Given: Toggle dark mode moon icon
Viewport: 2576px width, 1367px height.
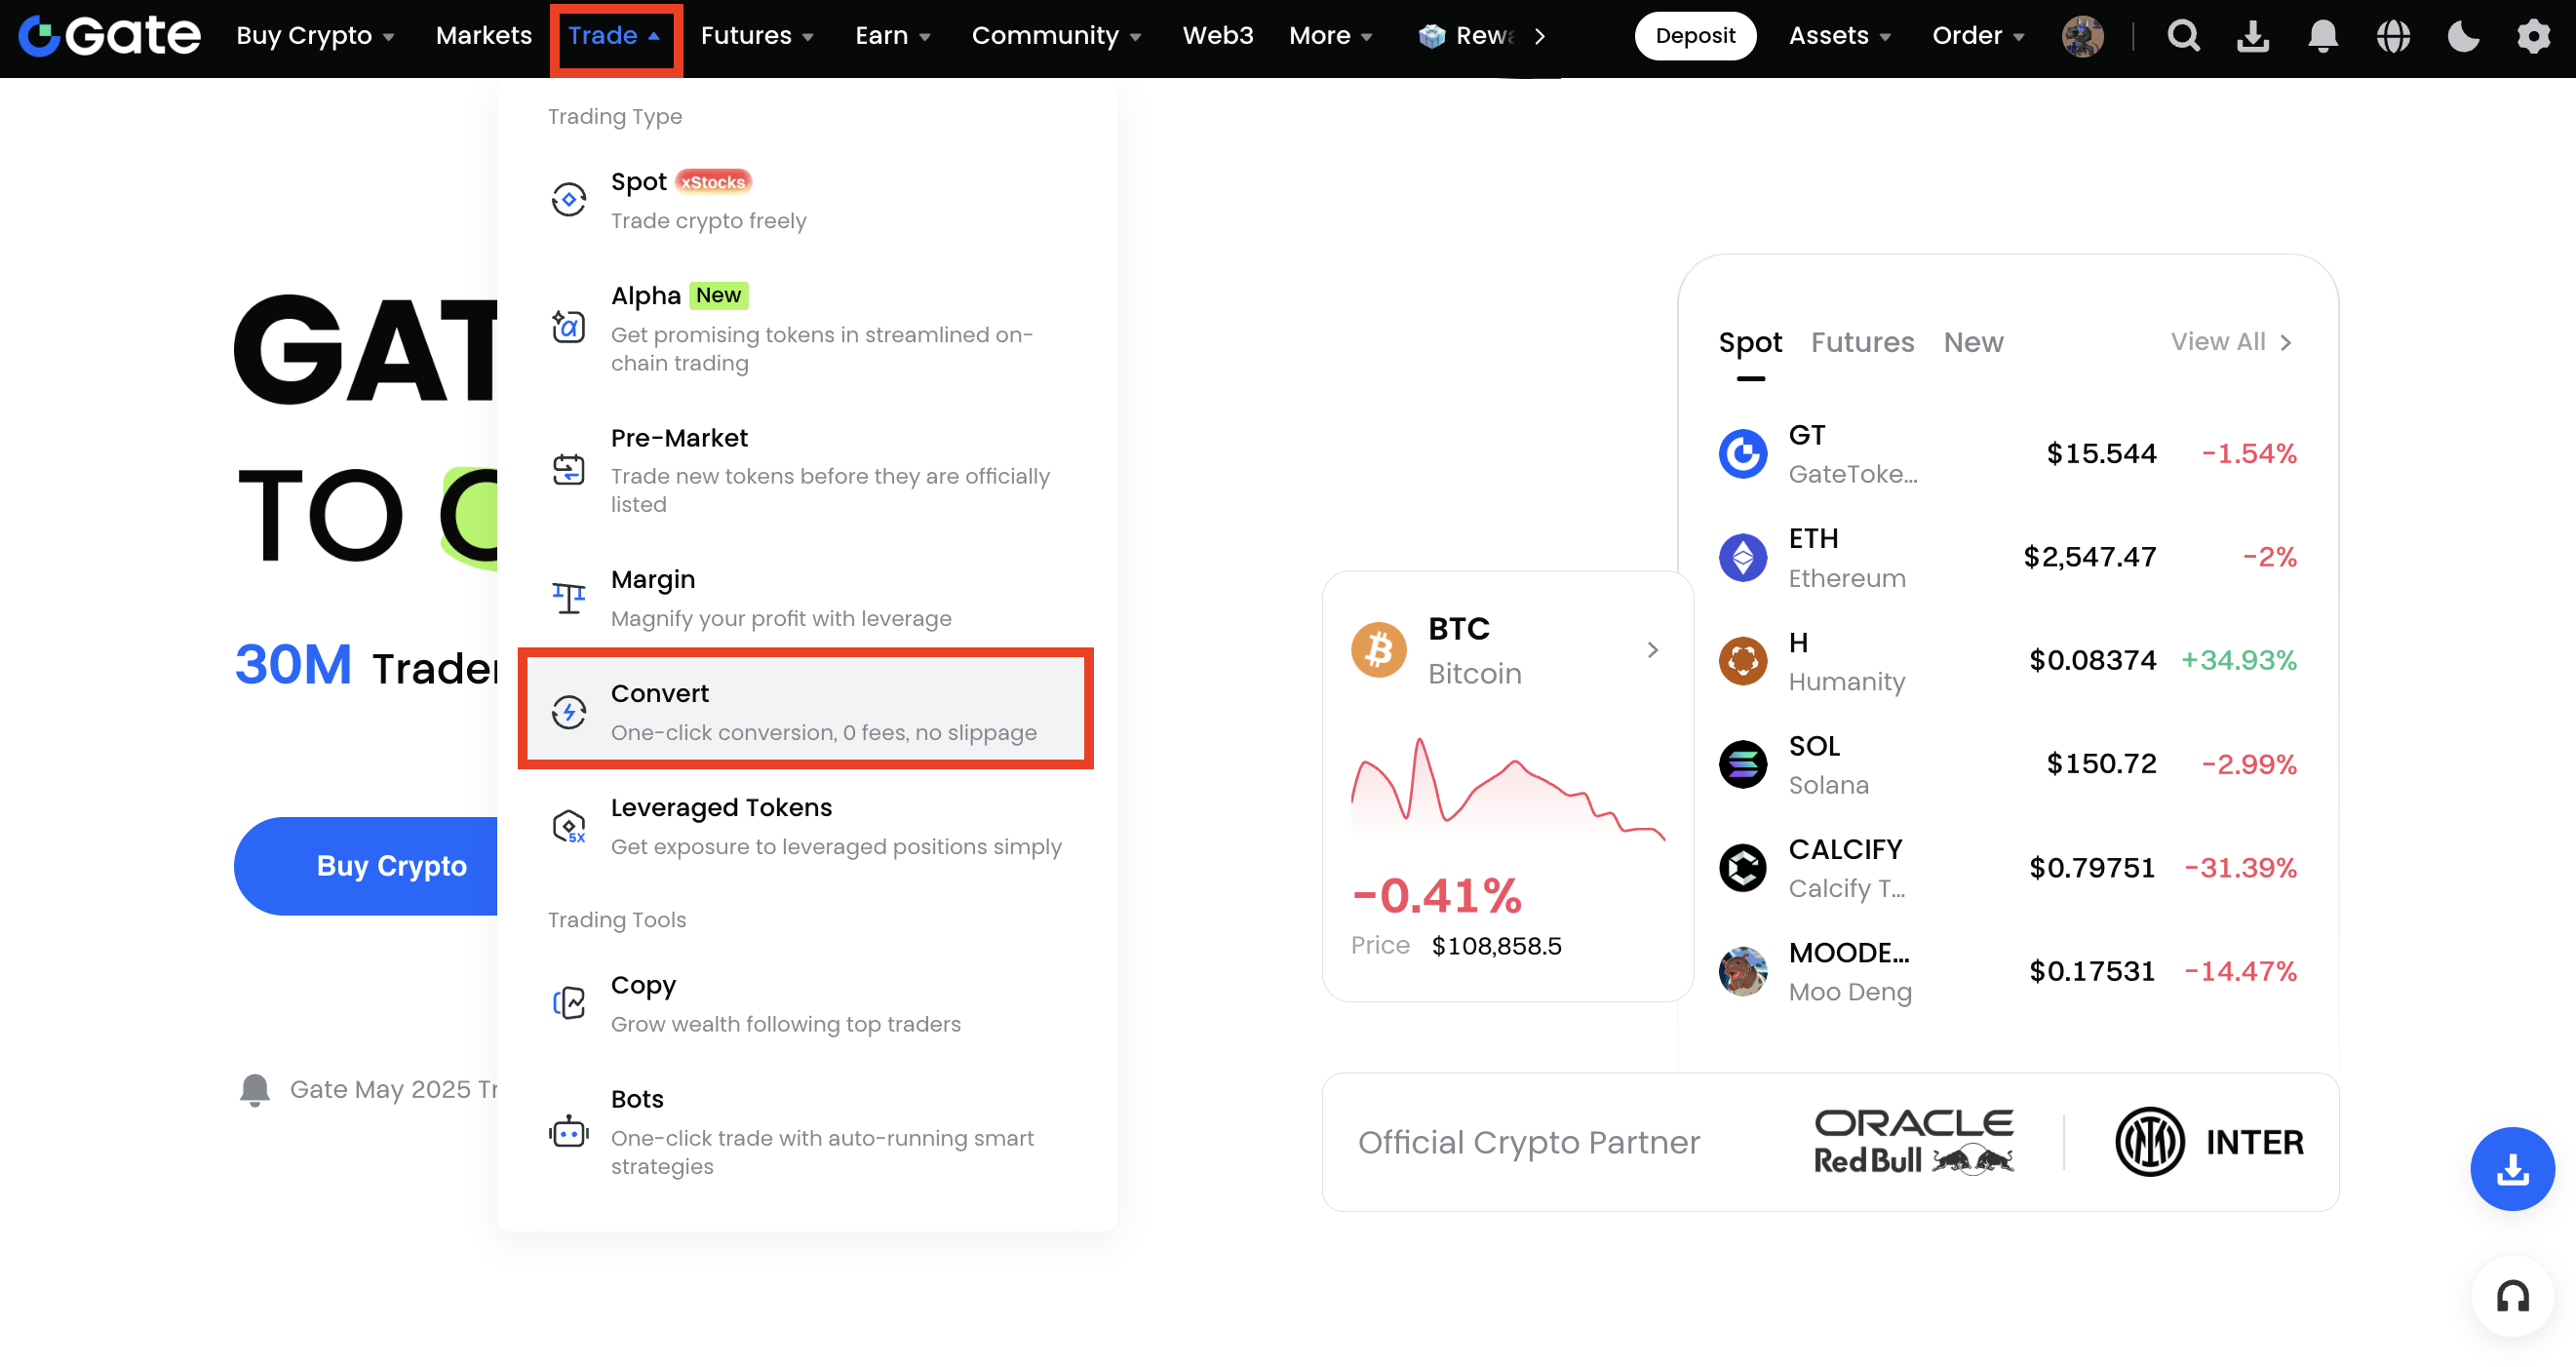Looking at the screenshot, I should tap(2463, 37).
